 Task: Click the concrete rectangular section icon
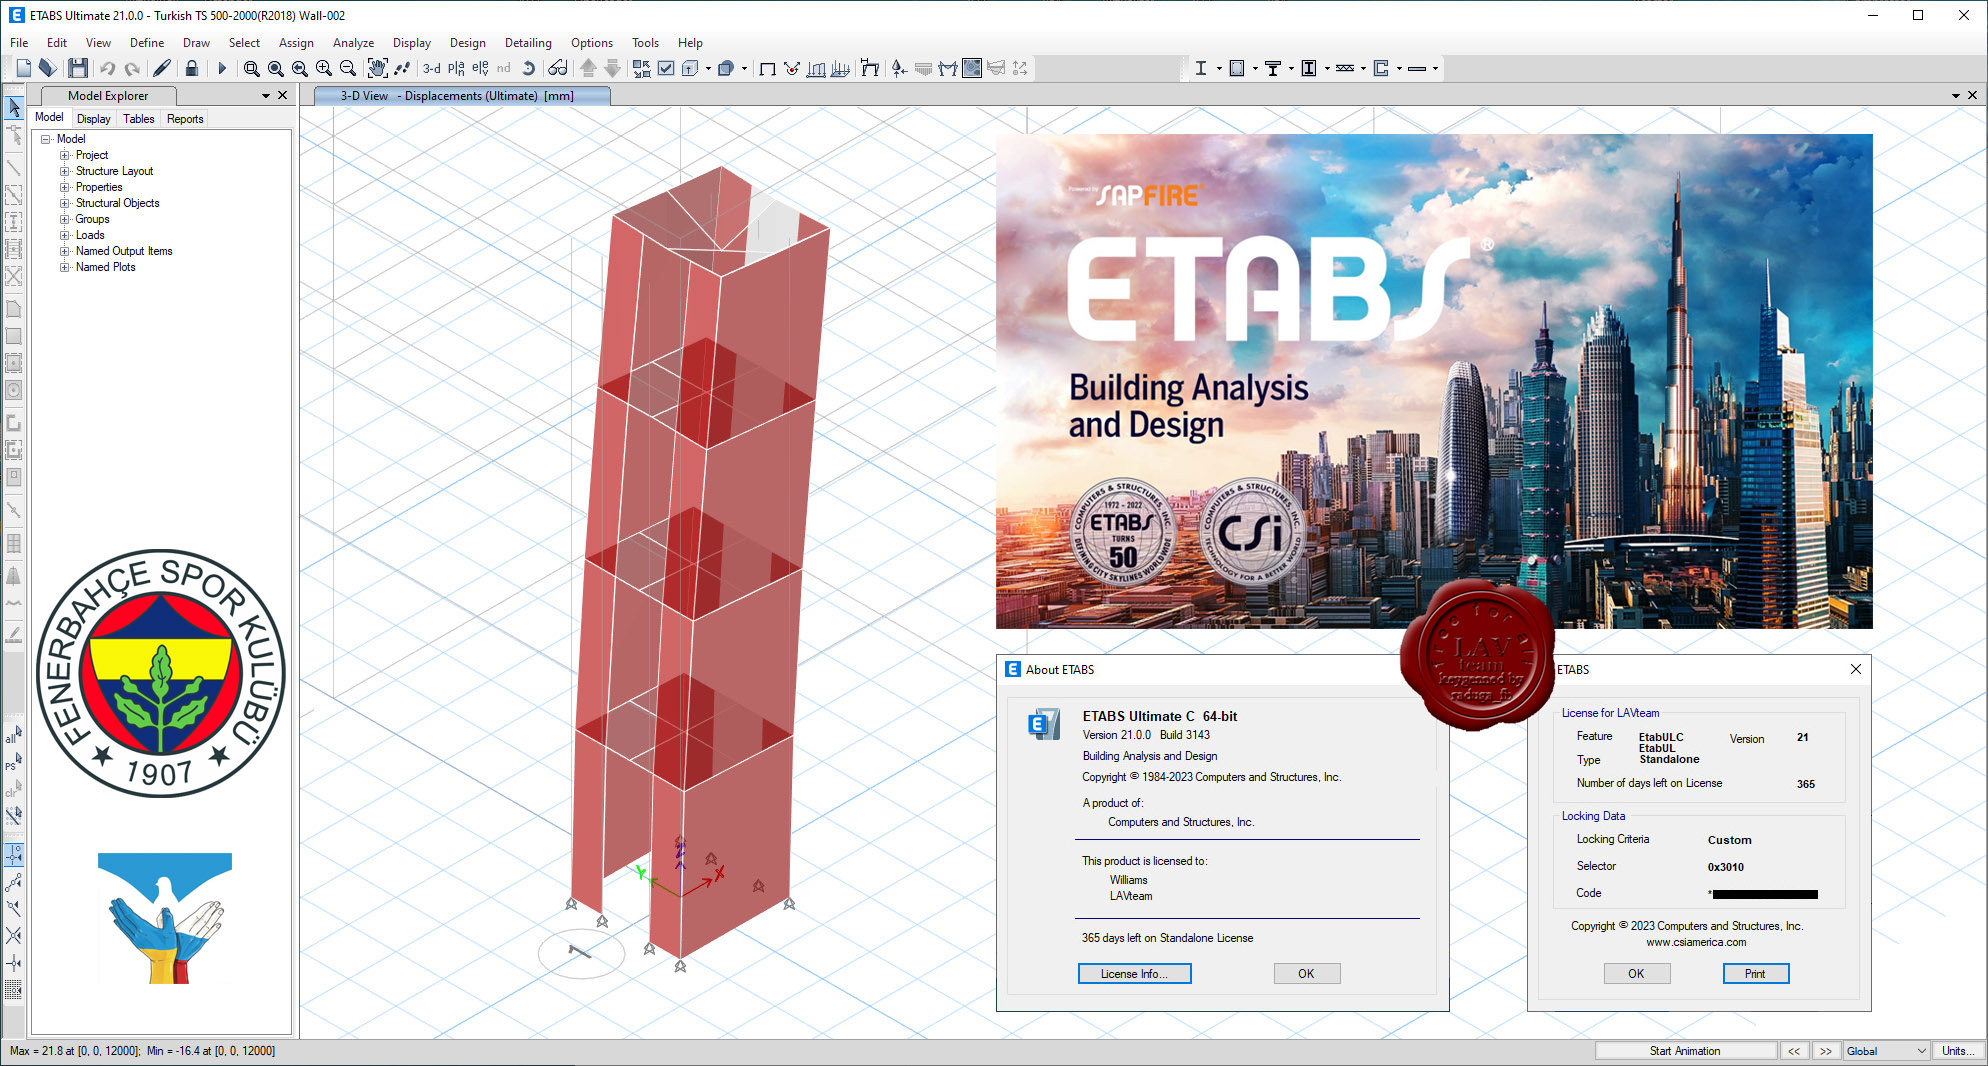click(1237, 68)
